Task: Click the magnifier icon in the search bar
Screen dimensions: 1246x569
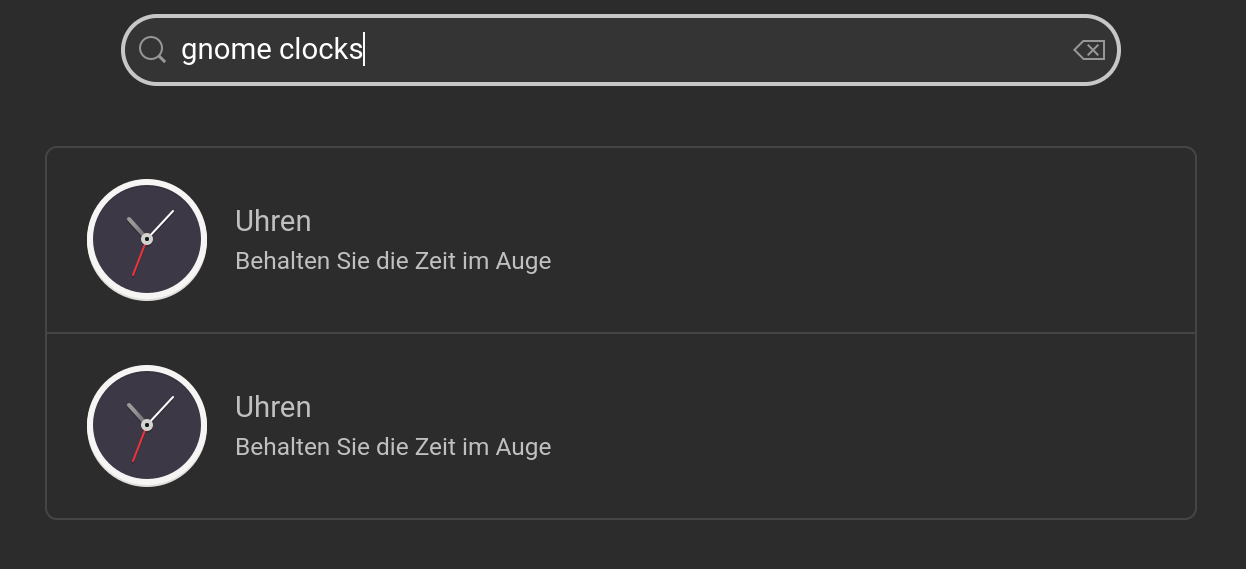Action: click(152, 50)
